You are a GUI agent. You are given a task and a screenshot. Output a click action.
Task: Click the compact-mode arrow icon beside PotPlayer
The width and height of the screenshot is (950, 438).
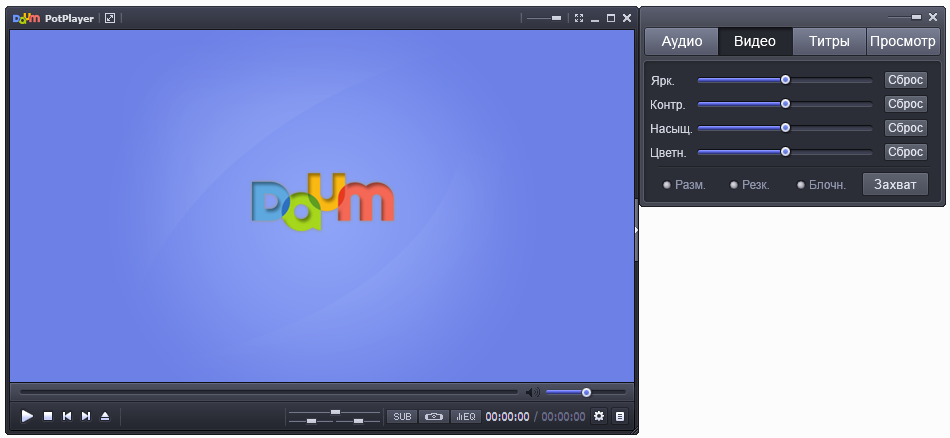point(110,18)
